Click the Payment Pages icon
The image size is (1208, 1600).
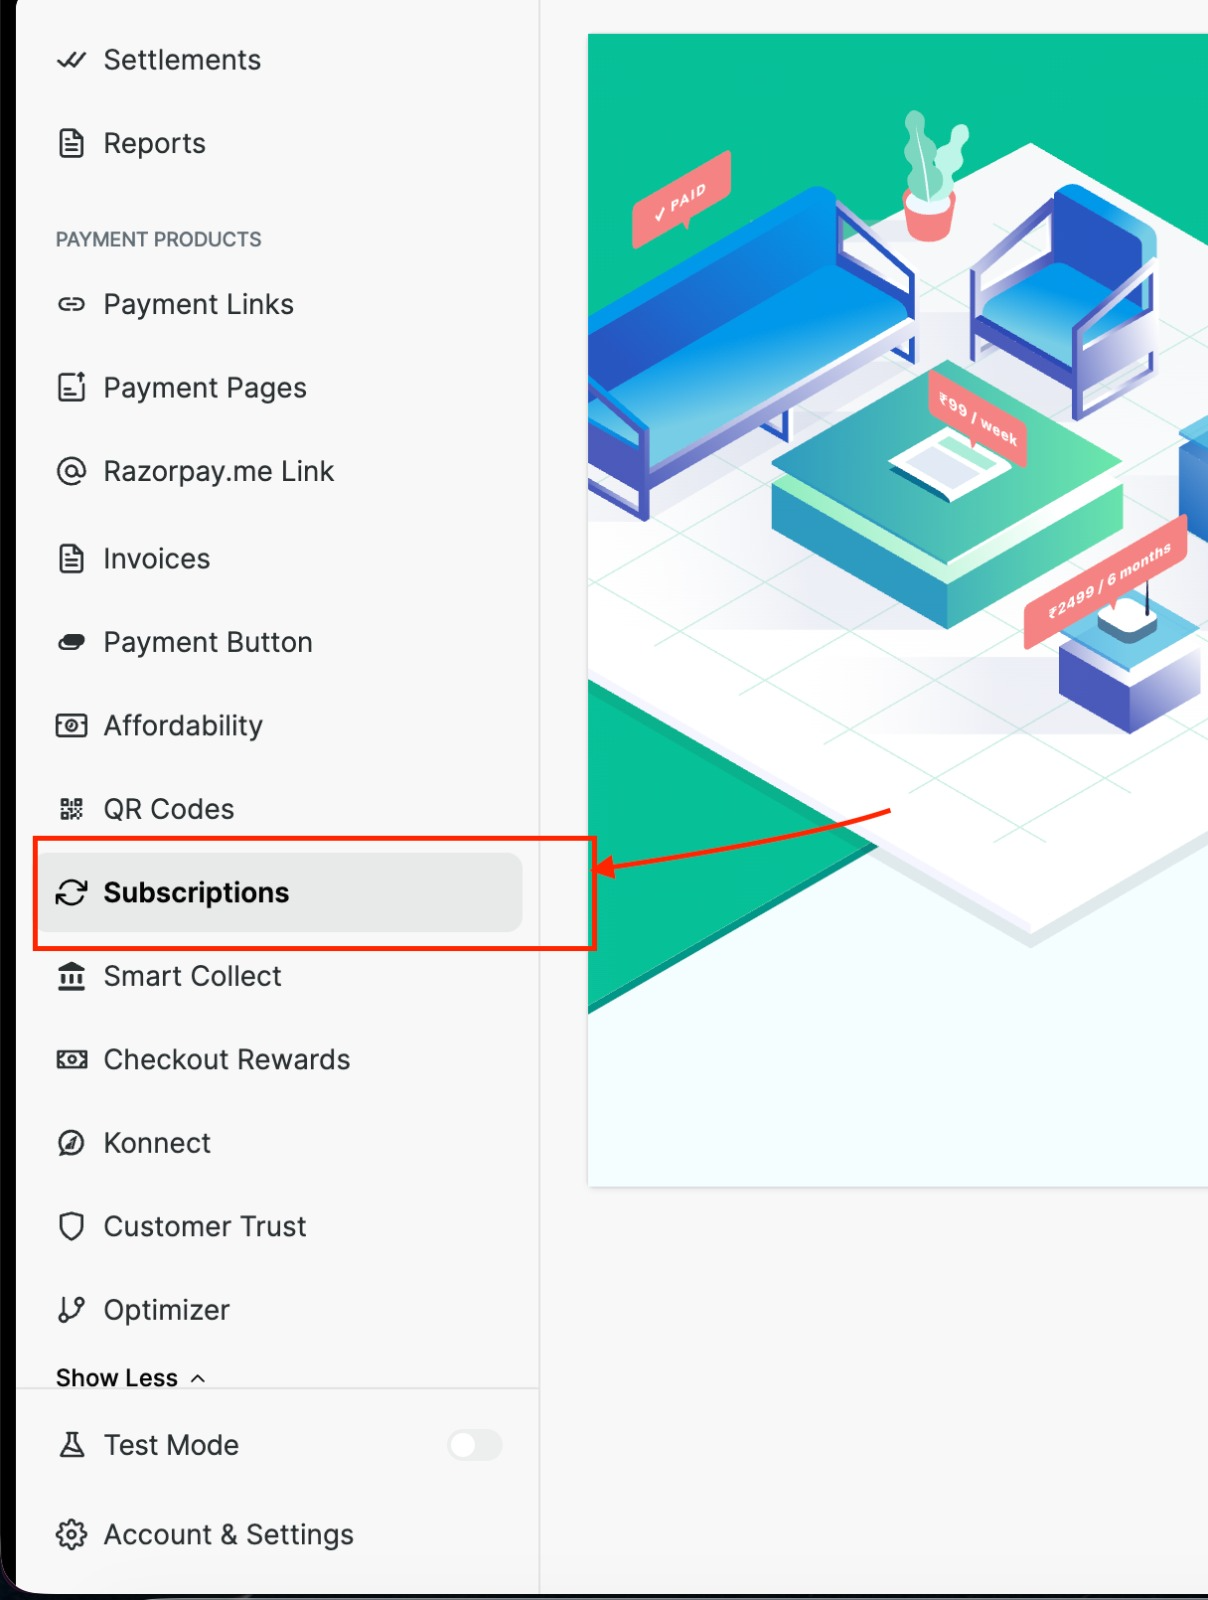tap(71, 387)
